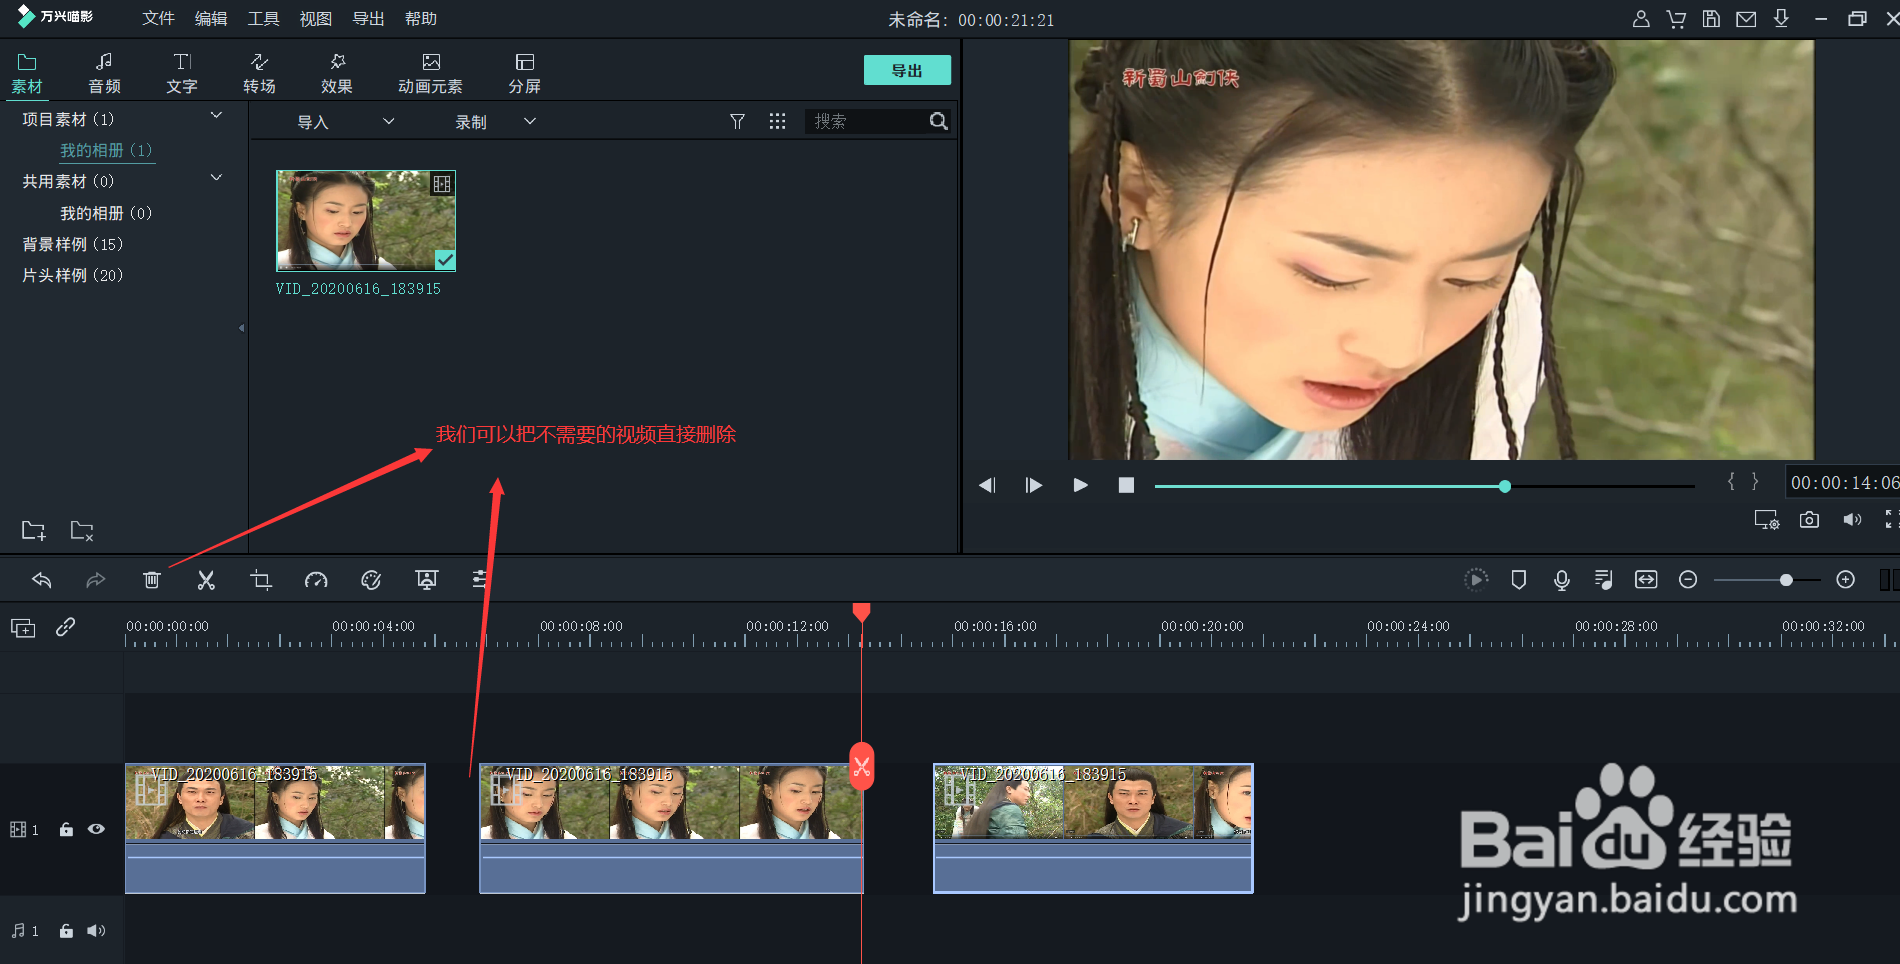This screenshot has width=1900, height=964.
Task: Click the green 导出 button
Action: (907, 70)
